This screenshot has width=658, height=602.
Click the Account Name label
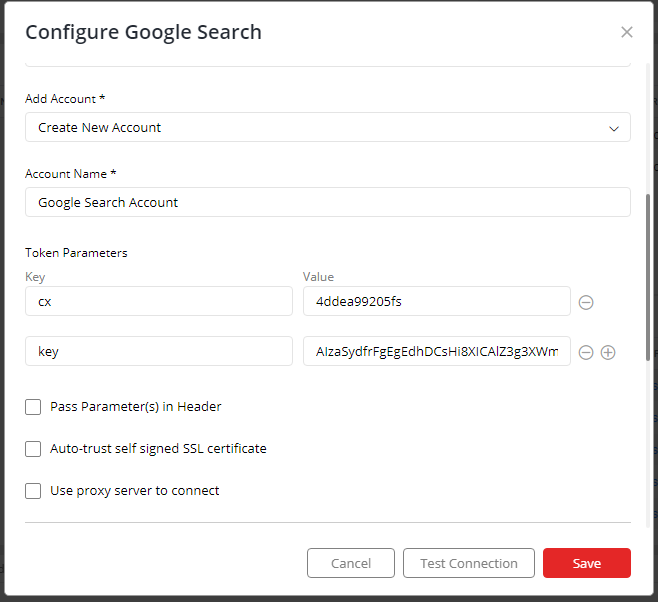tap(70, 174)
